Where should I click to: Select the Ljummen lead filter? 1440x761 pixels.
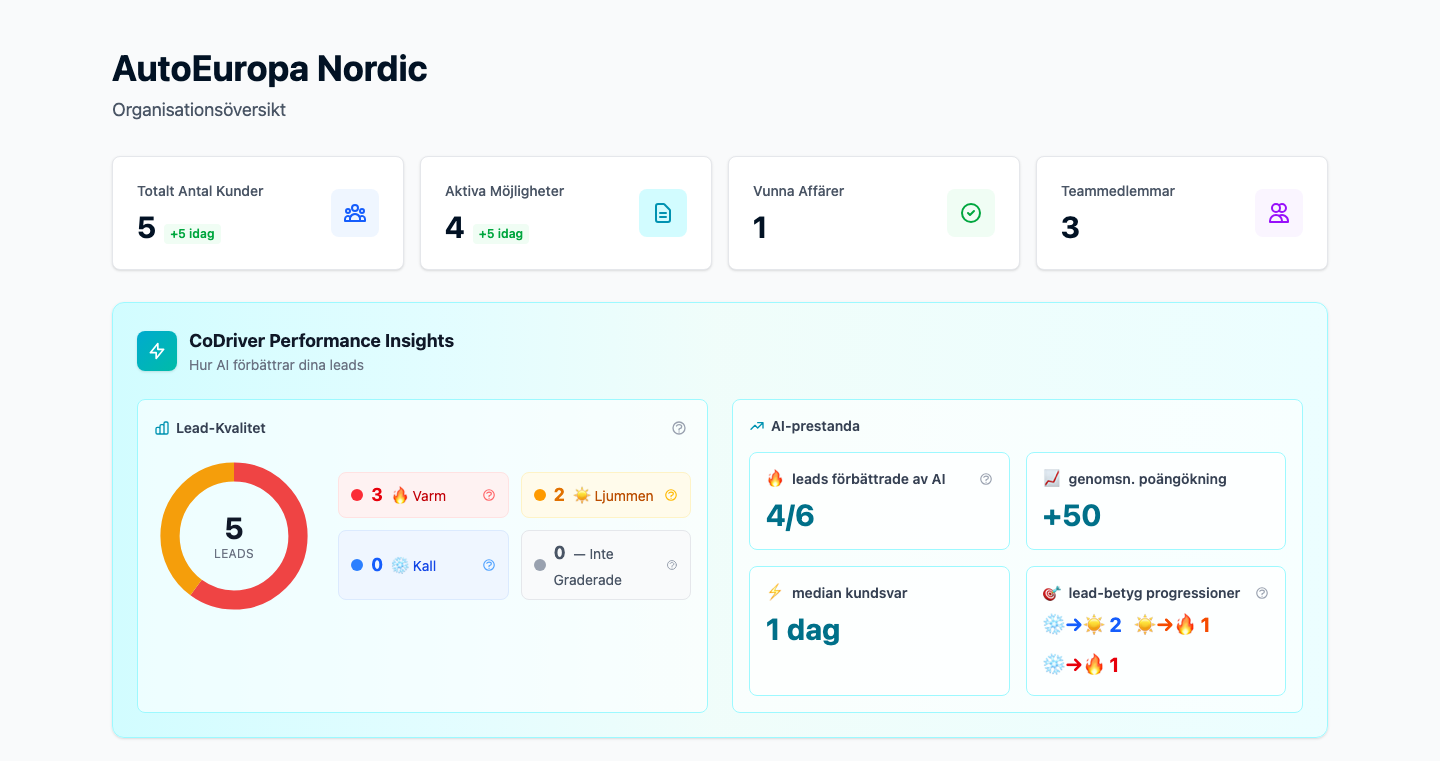(x=606, y=494)
